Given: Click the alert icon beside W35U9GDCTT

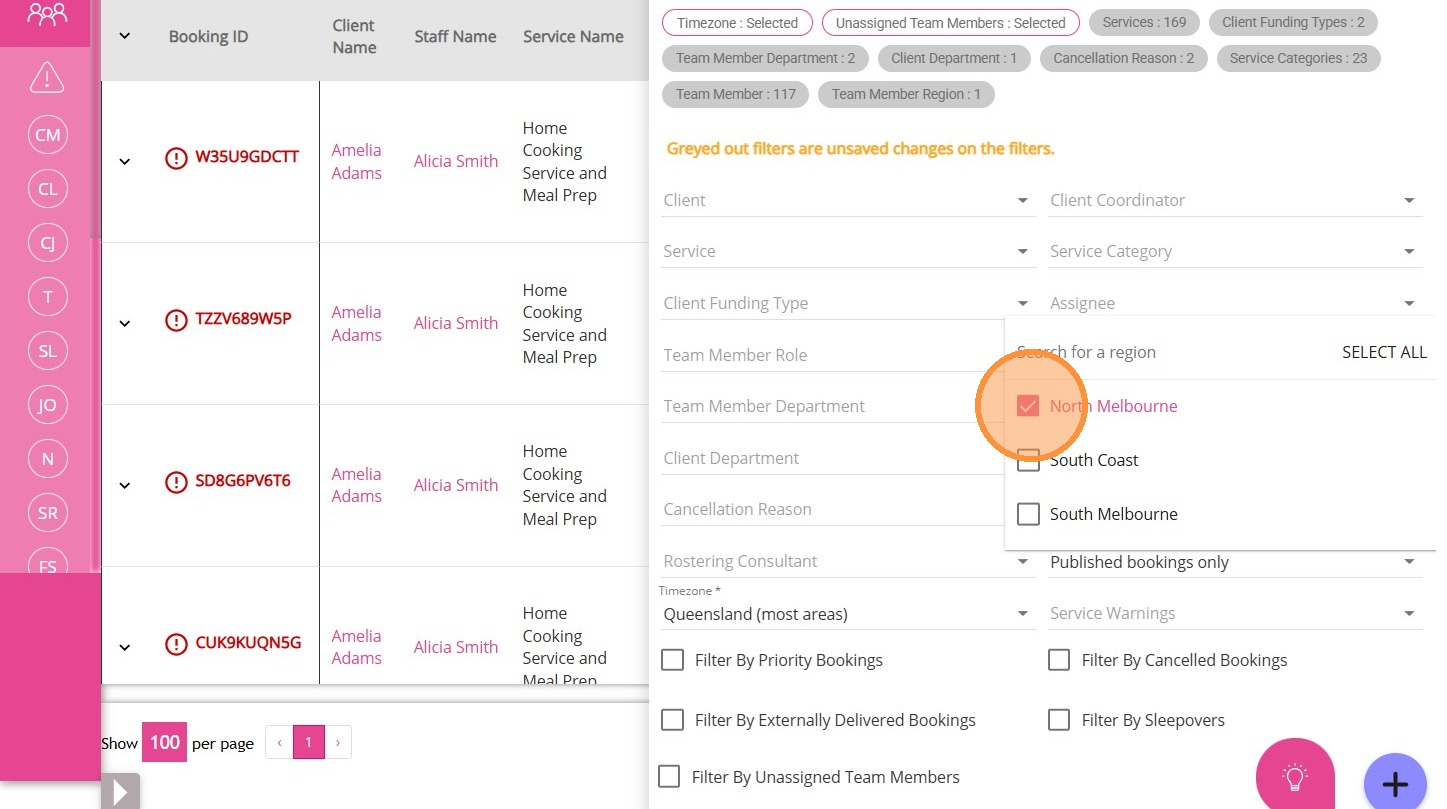Looking at the screenshot, I should [176, 157].
